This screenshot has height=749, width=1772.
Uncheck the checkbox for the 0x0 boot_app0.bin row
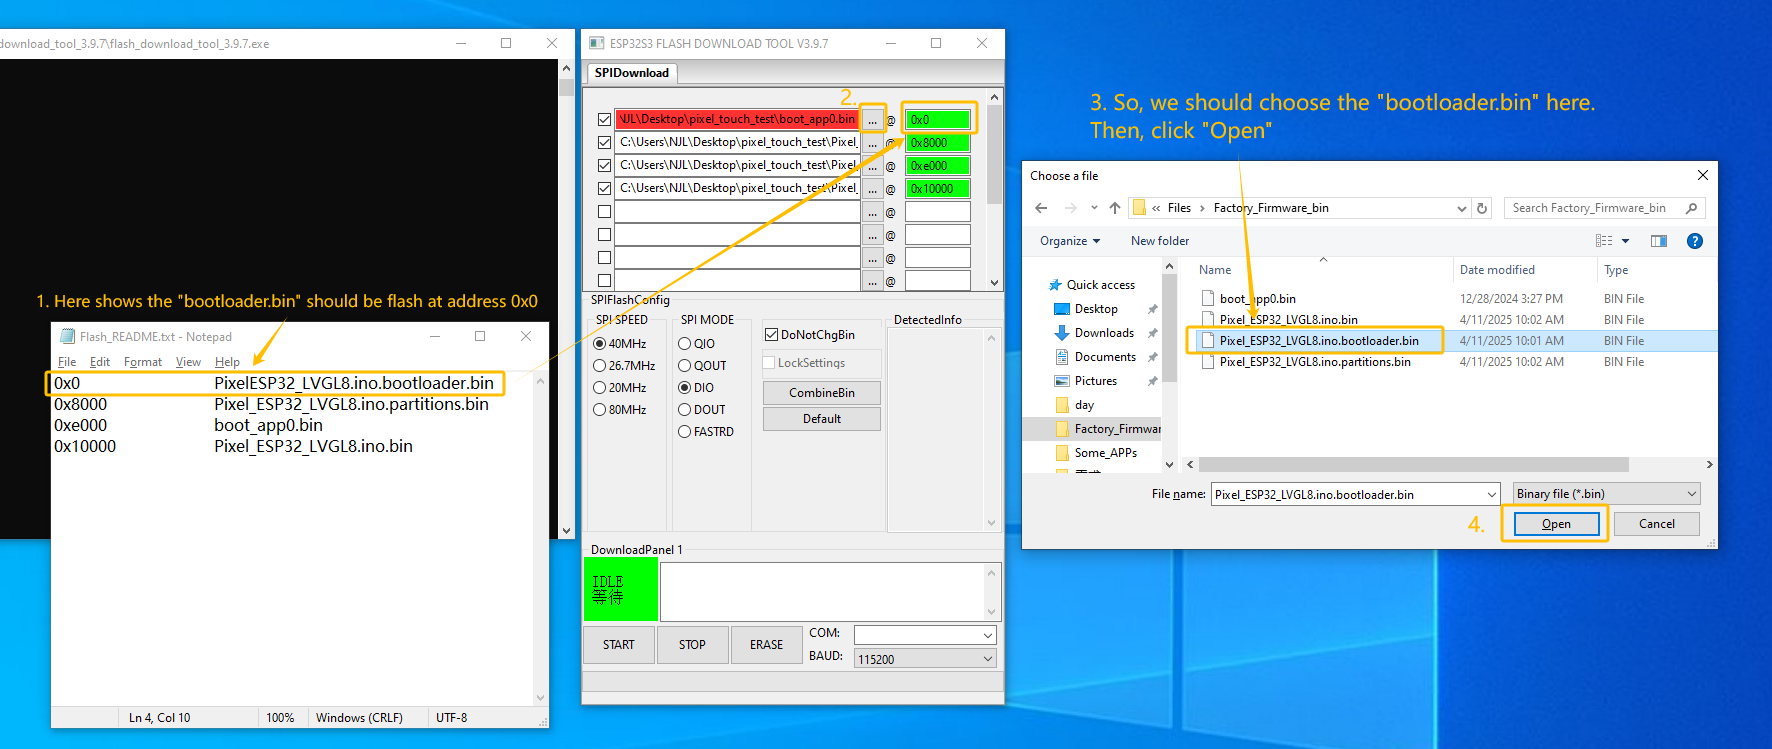point(604,119)
